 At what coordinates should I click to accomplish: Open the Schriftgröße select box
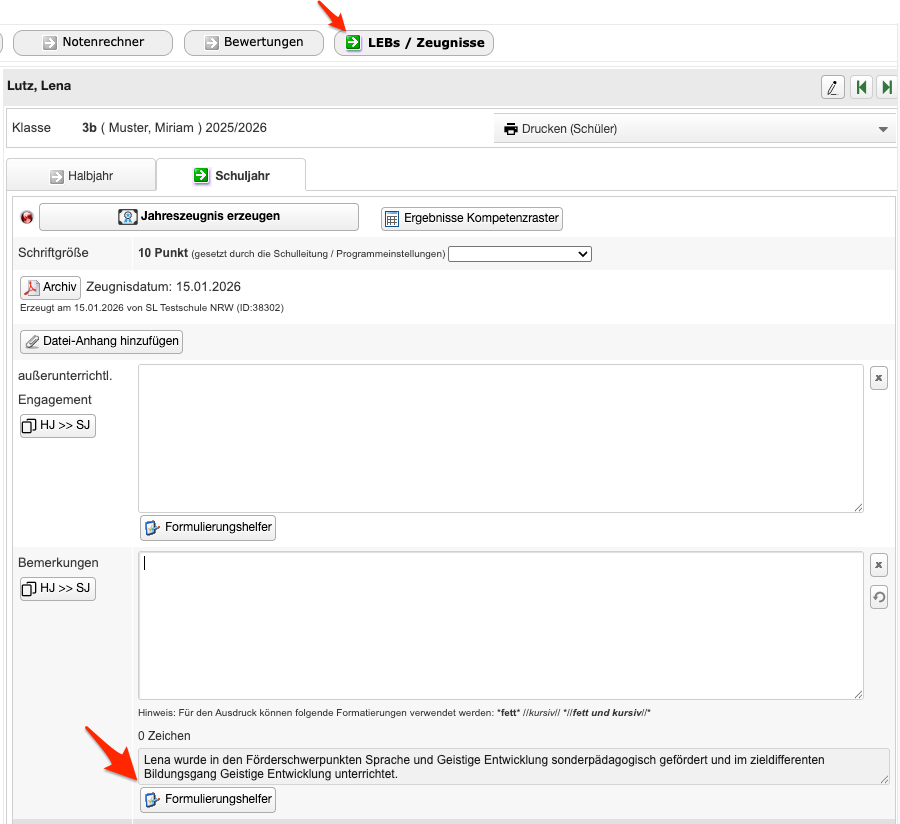(519, 254)
